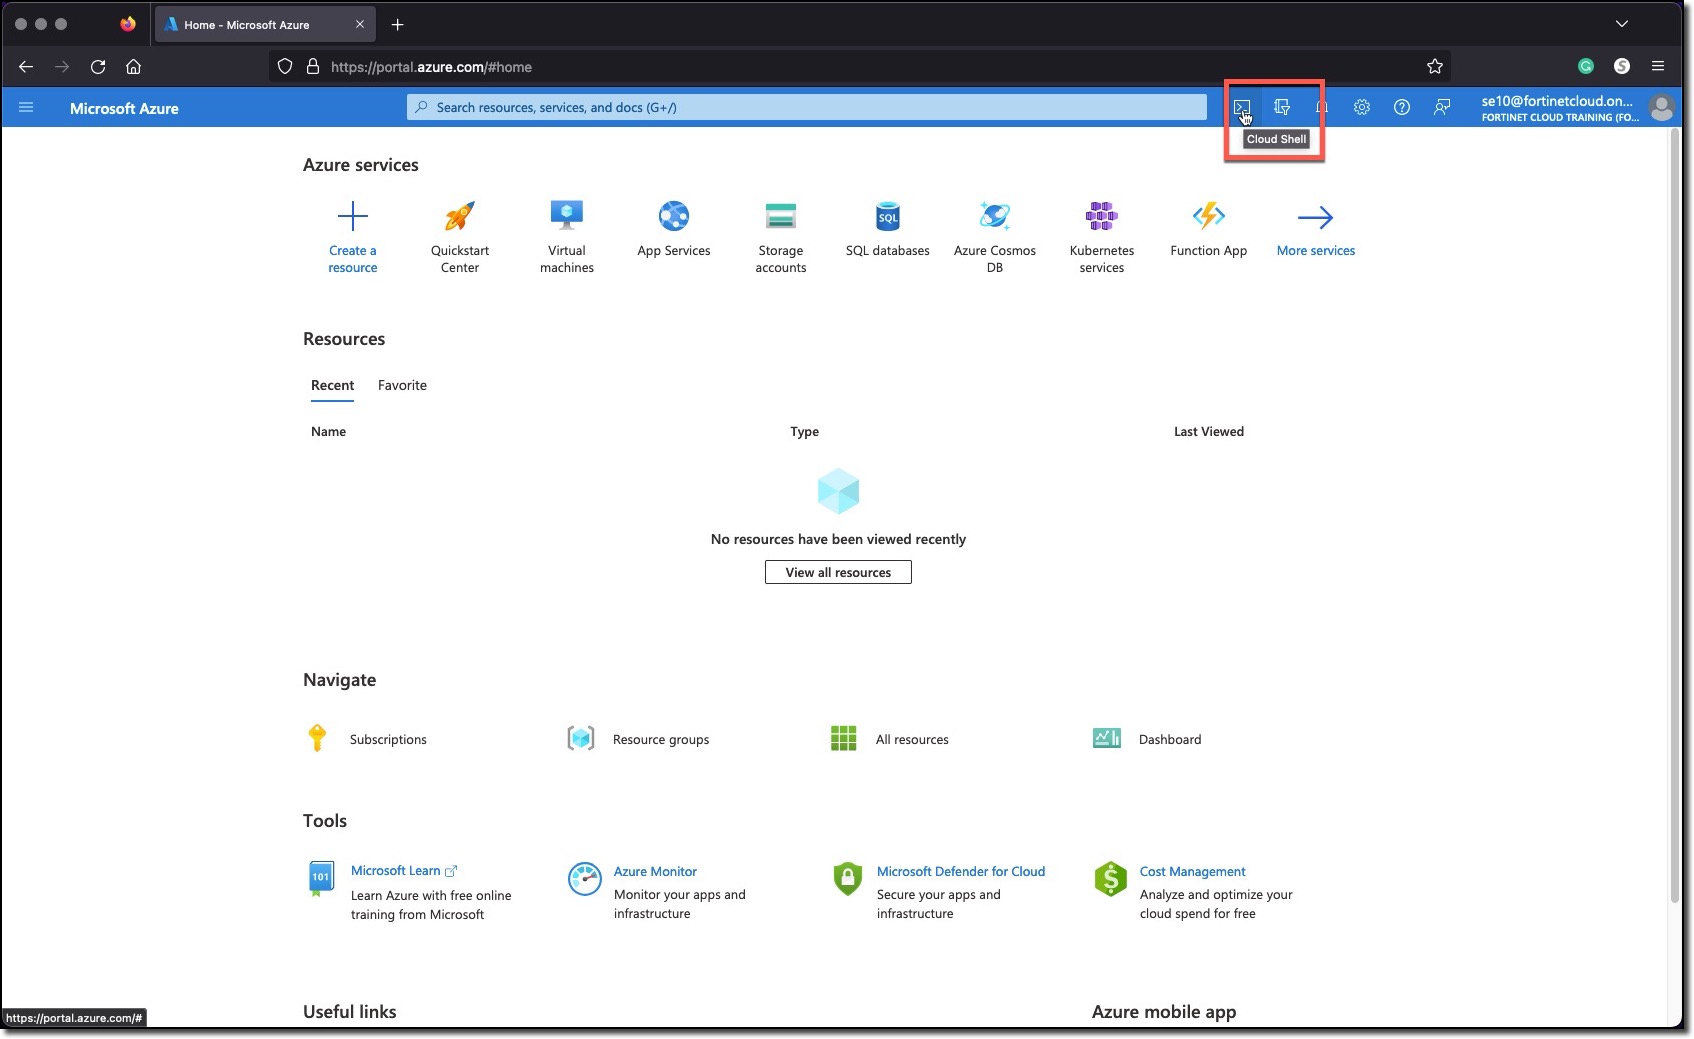Click the View all resources button
This screenshot has height=1039, width=1694.
[838, 572]
